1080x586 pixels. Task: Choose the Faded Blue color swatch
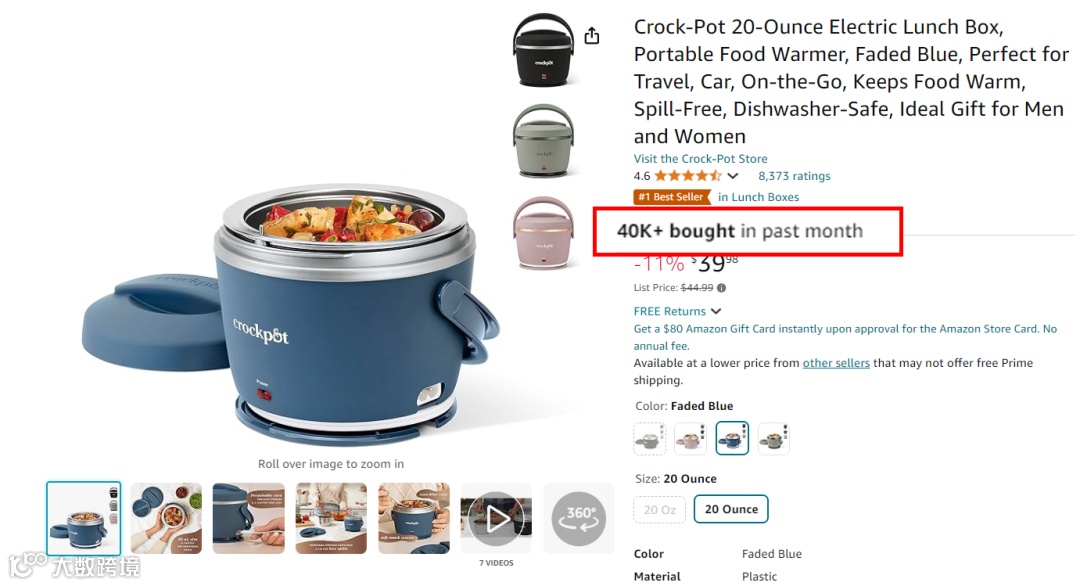(x=732, y=438)
